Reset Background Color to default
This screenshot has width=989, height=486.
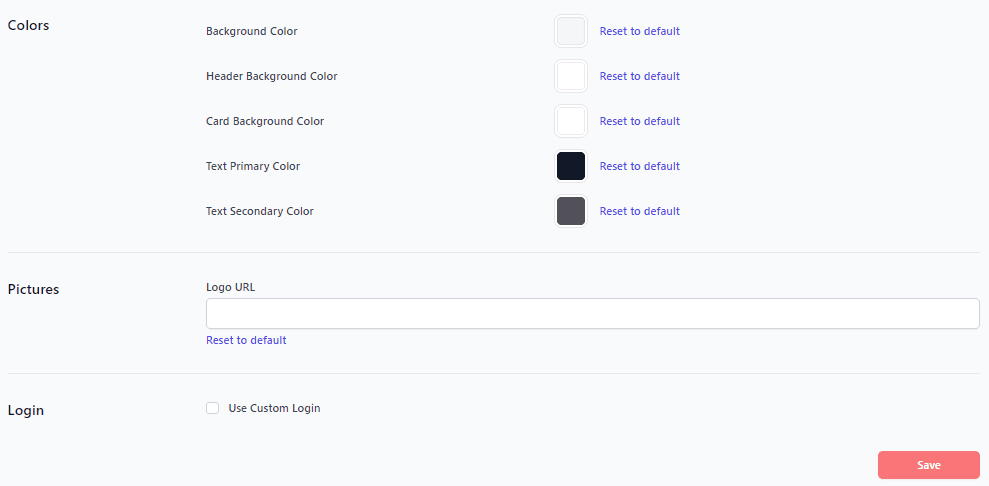(639, 31)
